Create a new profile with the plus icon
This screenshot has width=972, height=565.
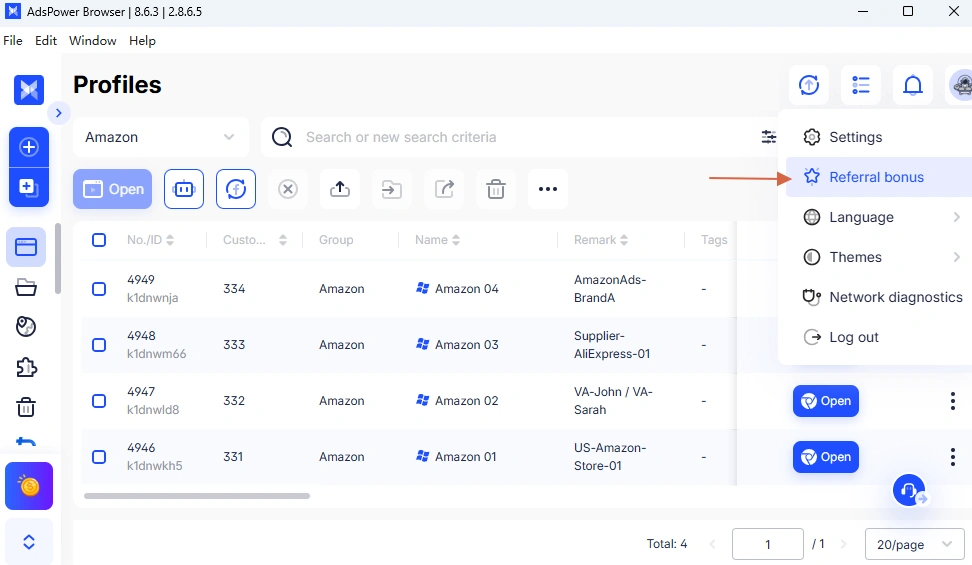point(29,147)
